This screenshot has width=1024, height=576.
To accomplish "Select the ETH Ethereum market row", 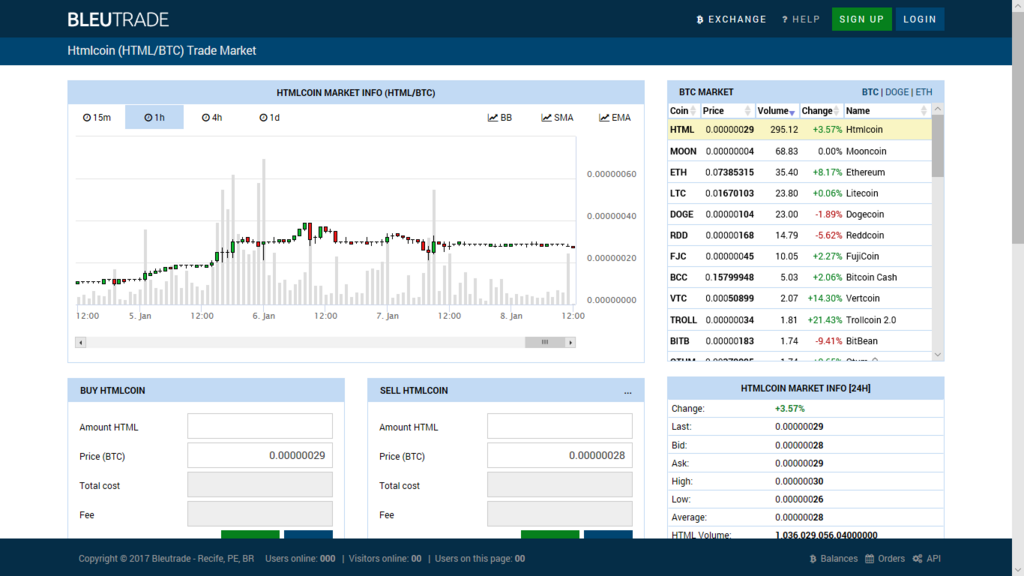I will point(800,172).
